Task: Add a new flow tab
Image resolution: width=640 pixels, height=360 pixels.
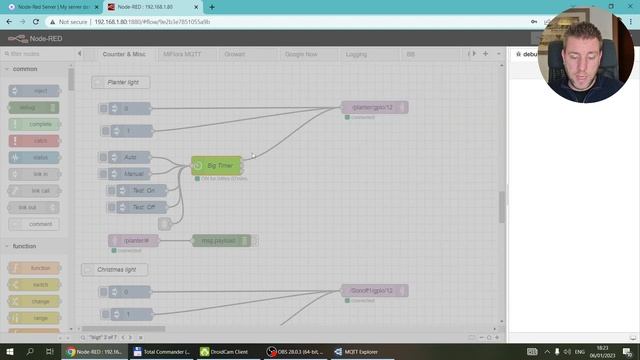Action: point(485,53)
